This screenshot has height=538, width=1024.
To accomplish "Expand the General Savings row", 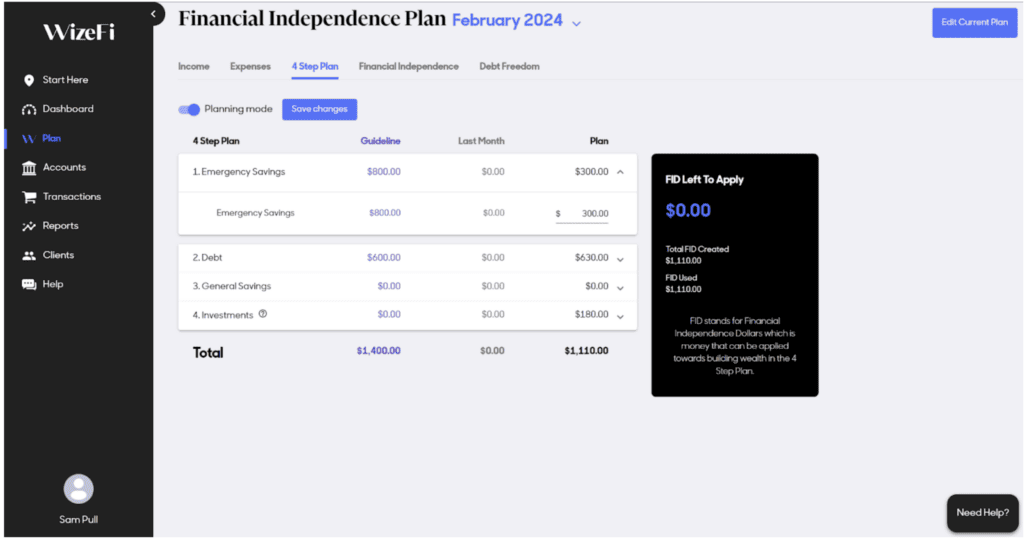I will coord(620,288).
